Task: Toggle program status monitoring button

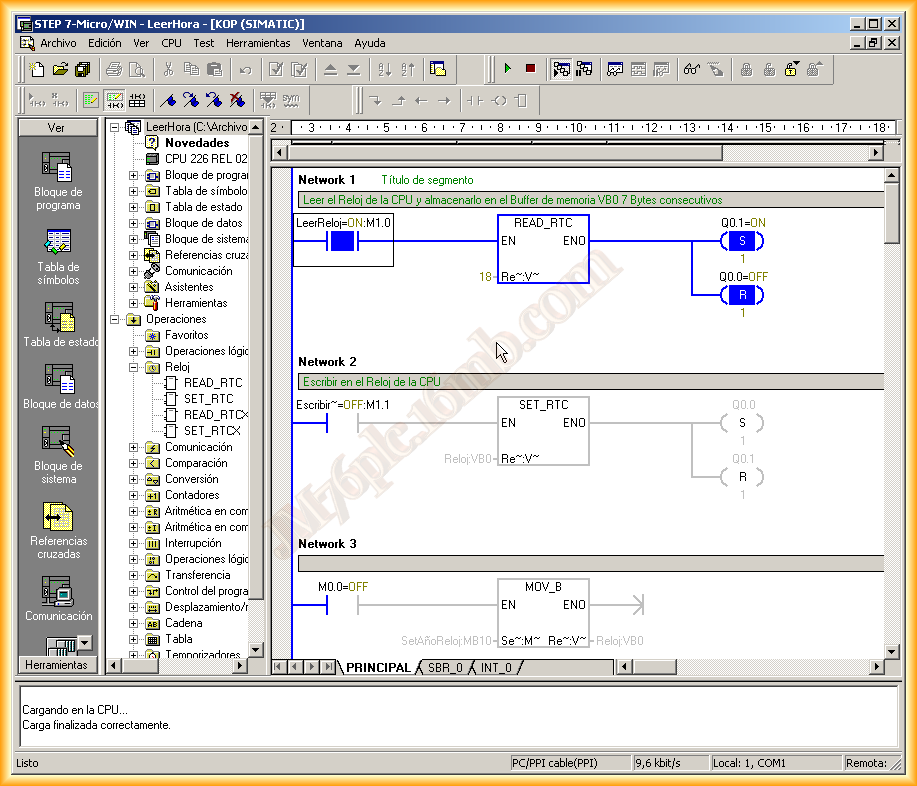Action: (561, 69)
